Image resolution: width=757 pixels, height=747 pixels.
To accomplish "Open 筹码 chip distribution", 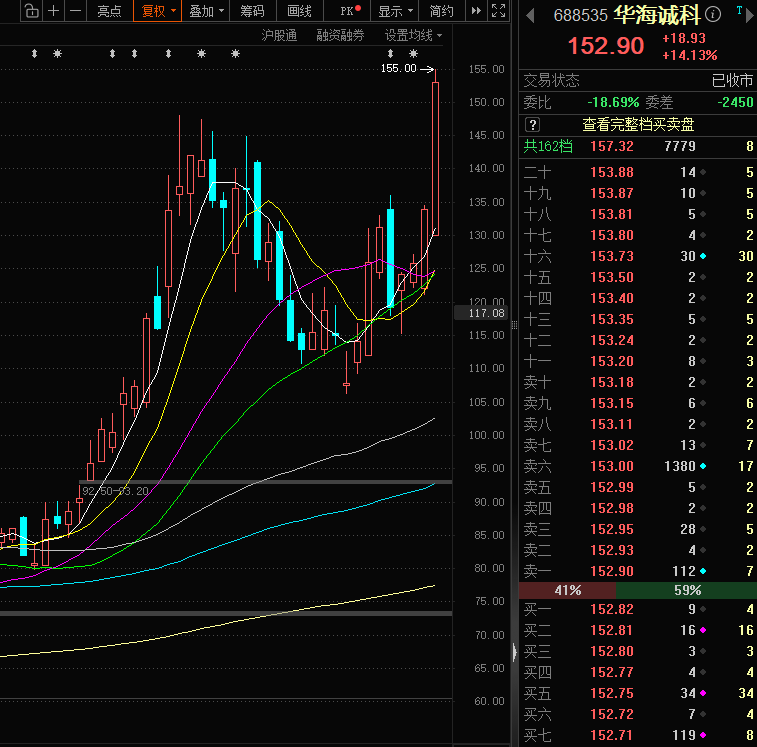I will point(252,11).
